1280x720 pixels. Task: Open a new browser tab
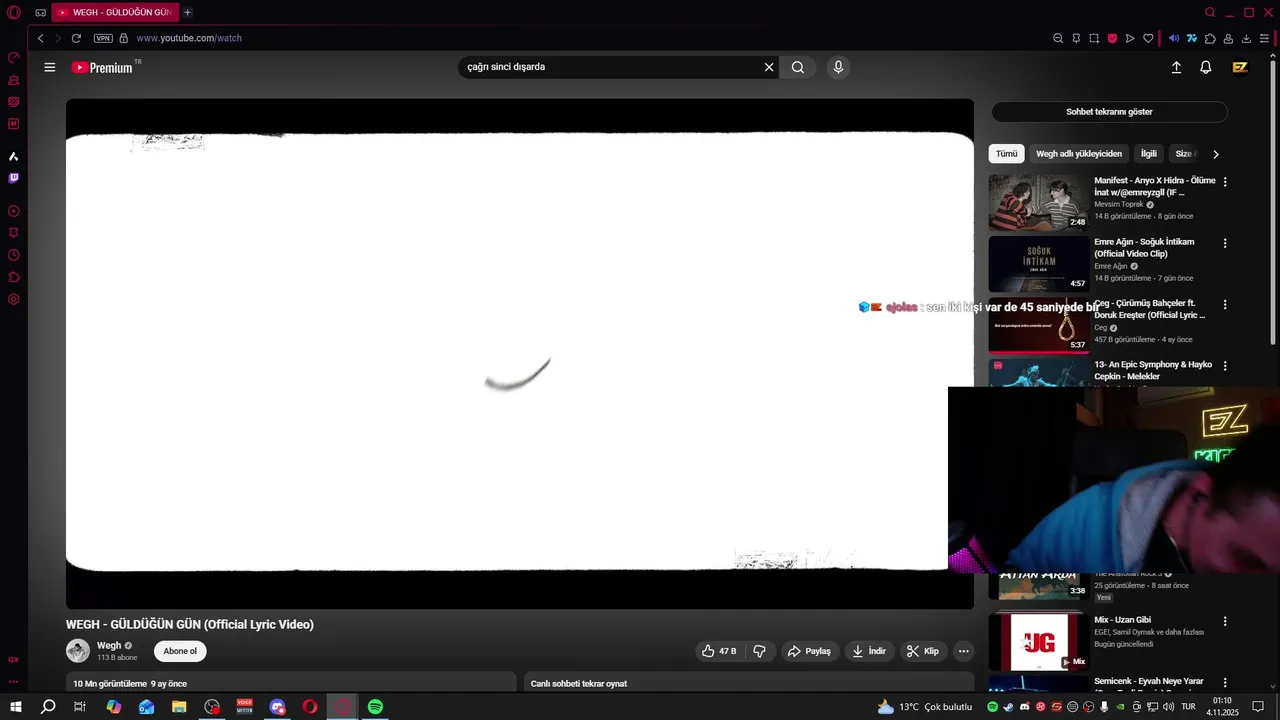(187, 12)
